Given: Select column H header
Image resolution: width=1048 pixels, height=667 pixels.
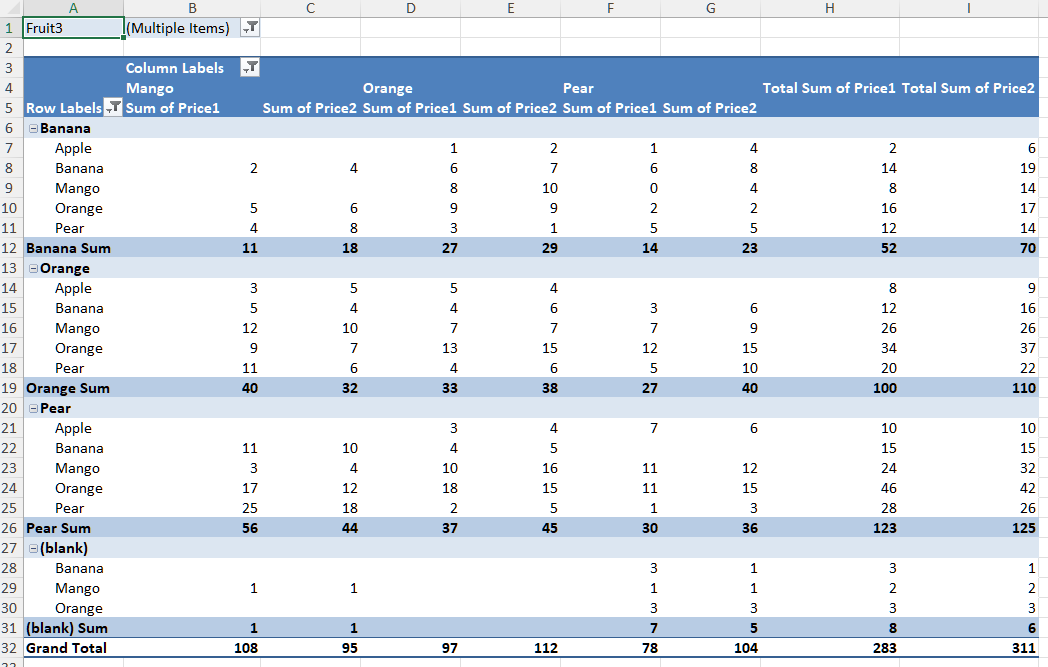Looking at the screenshot, I should 829,8.
